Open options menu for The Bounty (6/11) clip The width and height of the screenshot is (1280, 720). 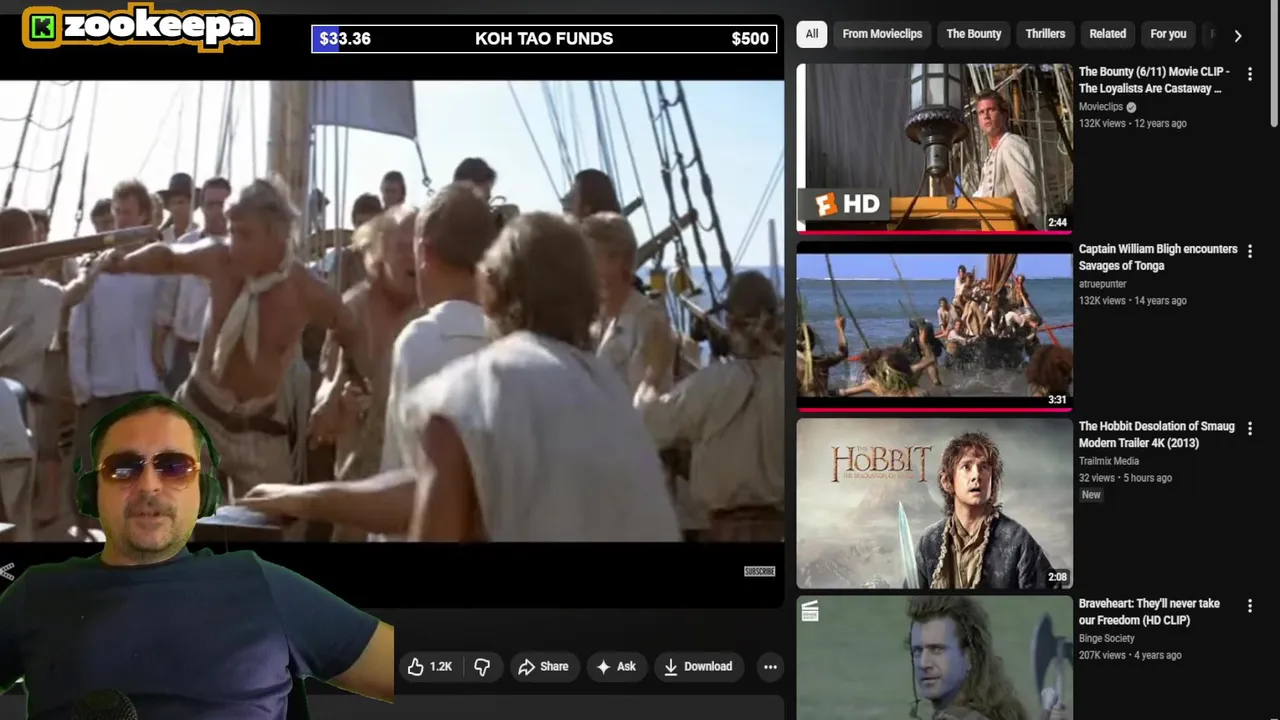pos(1250,74)
